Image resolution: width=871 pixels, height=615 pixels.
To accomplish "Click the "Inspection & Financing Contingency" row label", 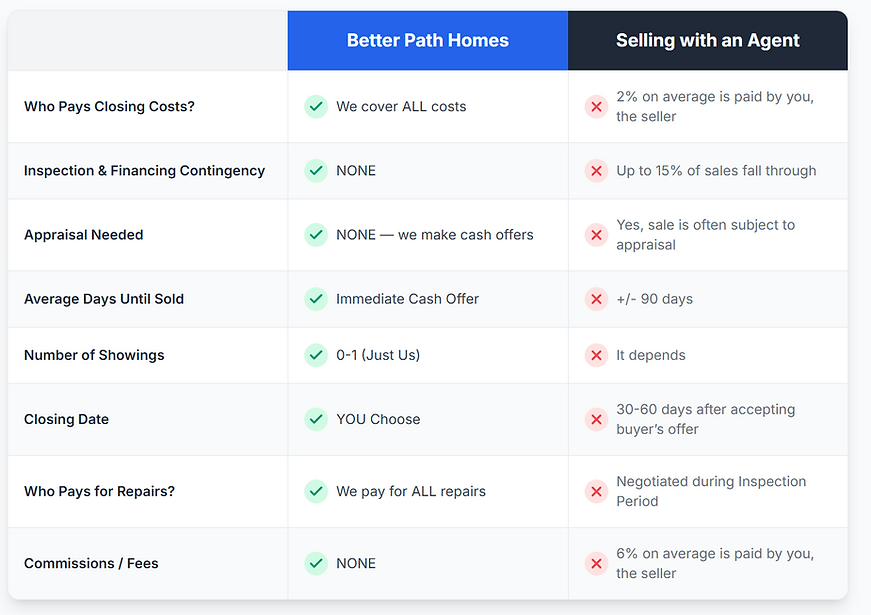I will click(144, 170).
